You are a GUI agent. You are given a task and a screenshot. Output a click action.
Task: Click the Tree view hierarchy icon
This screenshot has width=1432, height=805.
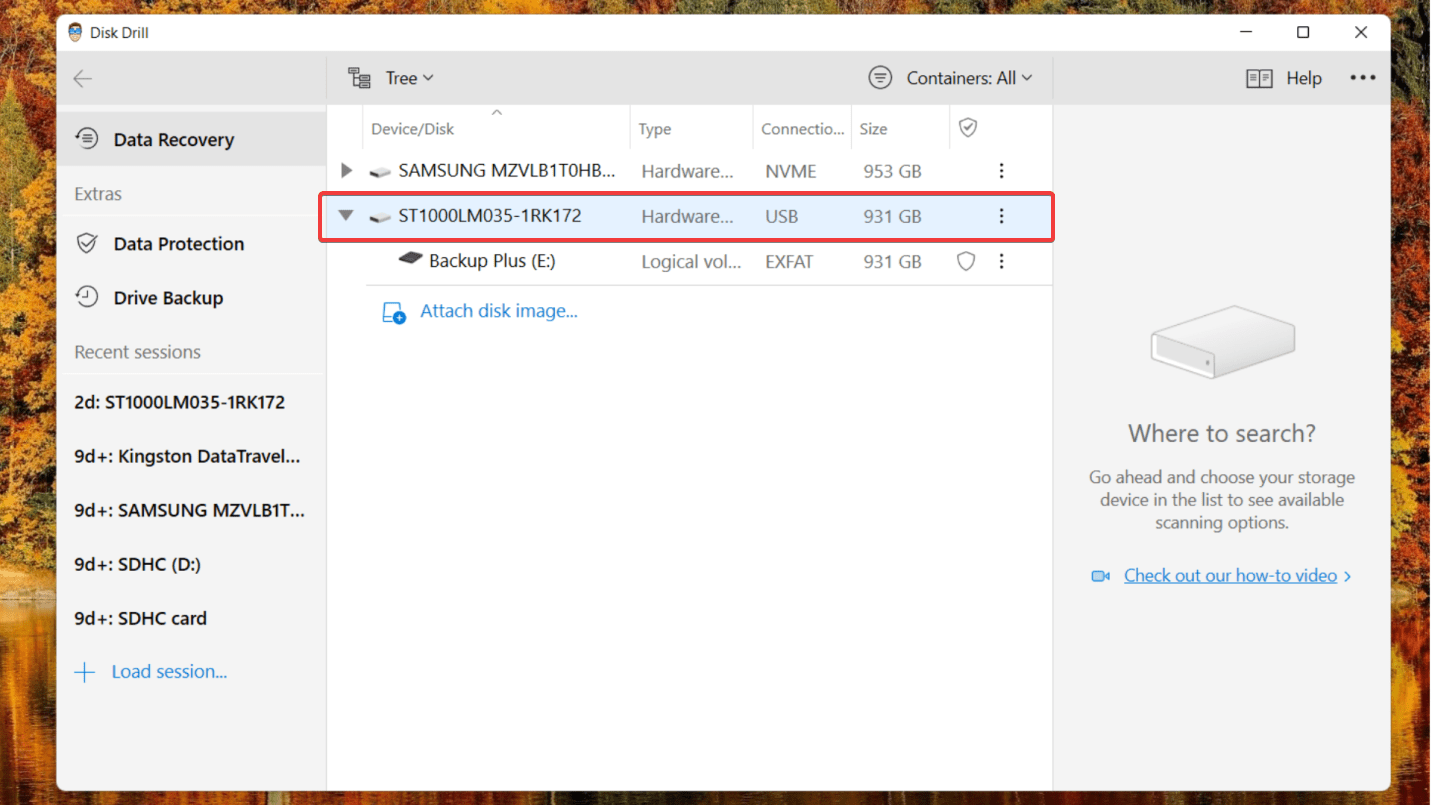tap(359, 78)
